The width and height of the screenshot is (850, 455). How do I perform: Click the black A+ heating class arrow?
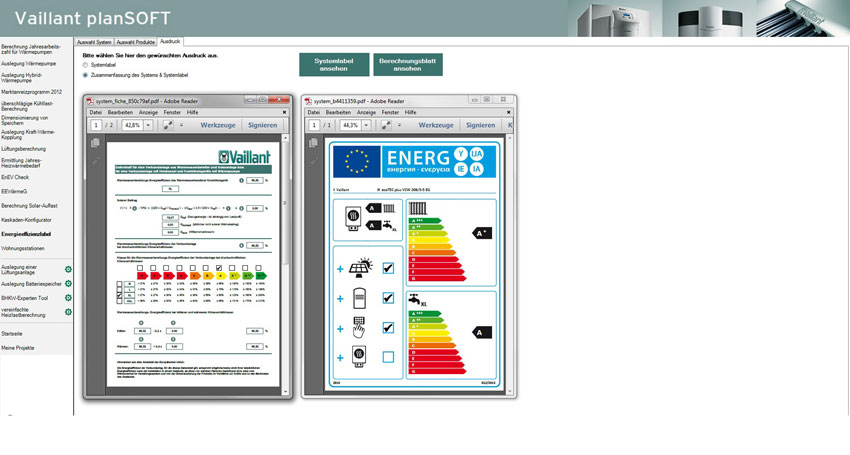[x=481, y=233]
